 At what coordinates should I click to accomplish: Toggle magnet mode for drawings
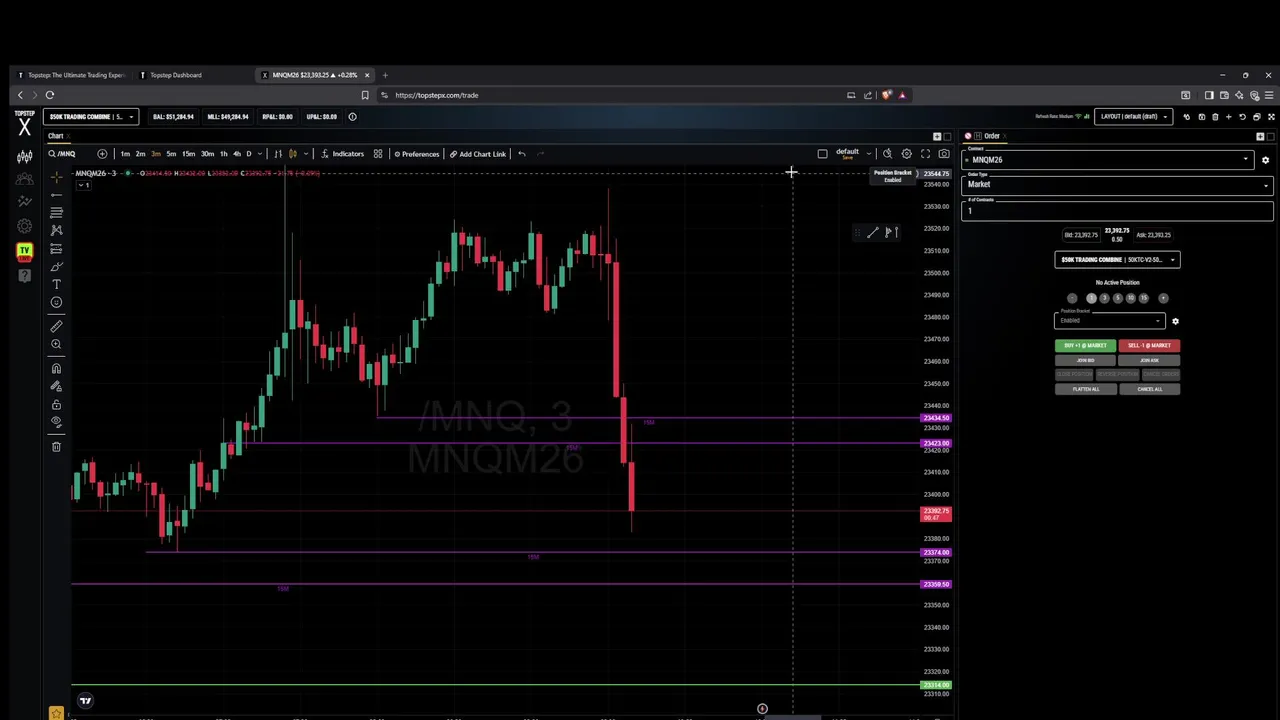(x=56, y=368)
